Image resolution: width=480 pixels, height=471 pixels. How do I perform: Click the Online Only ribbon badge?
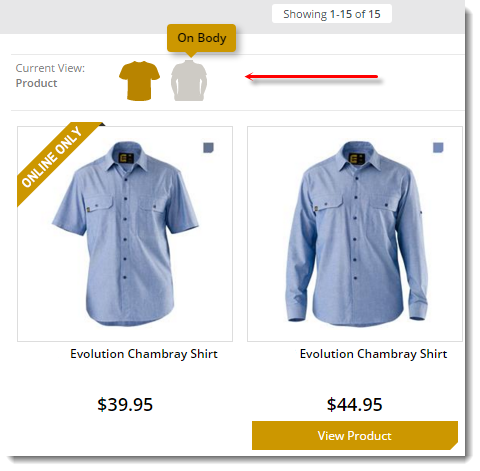tap(55, 160)
